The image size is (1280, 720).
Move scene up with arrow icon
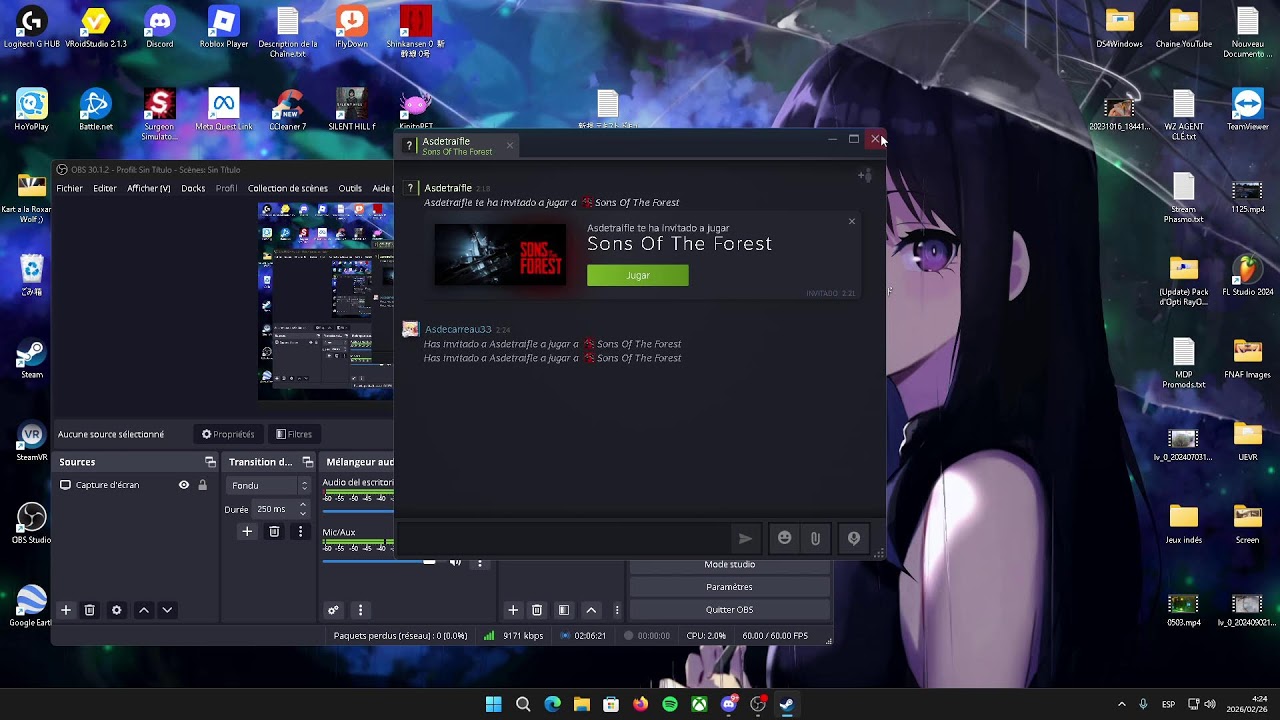pos(591,610)
